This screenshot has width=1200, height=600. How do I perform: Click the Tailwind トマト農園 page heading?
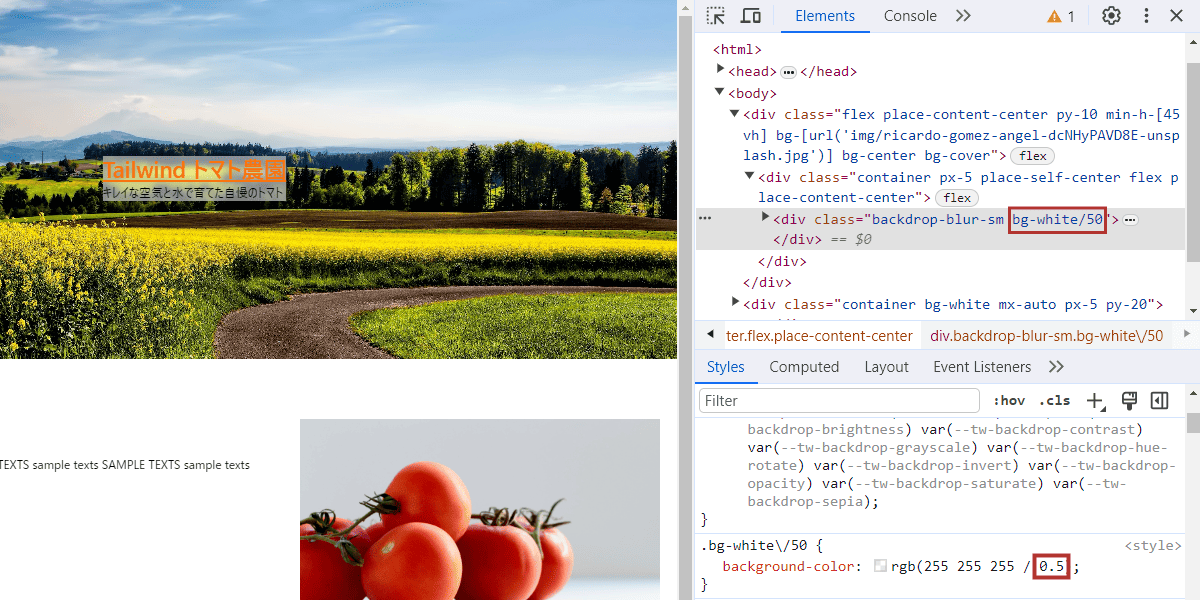click(x=195, y=170)
